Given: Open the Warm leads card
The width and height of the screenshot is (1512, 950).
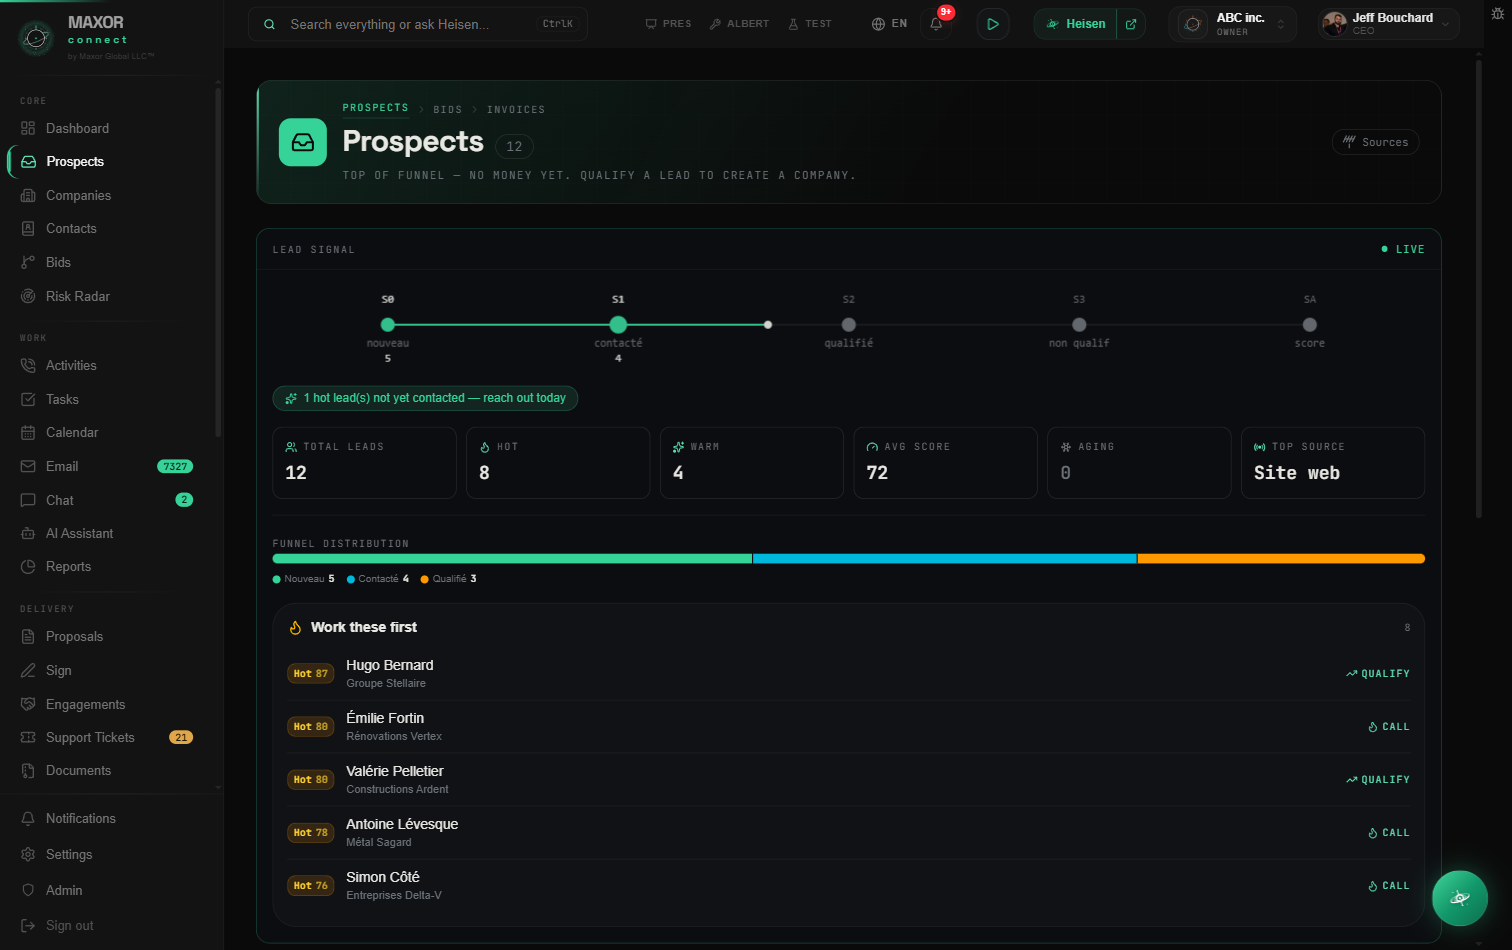Looking at the screenshot, I should click(752, 463).
